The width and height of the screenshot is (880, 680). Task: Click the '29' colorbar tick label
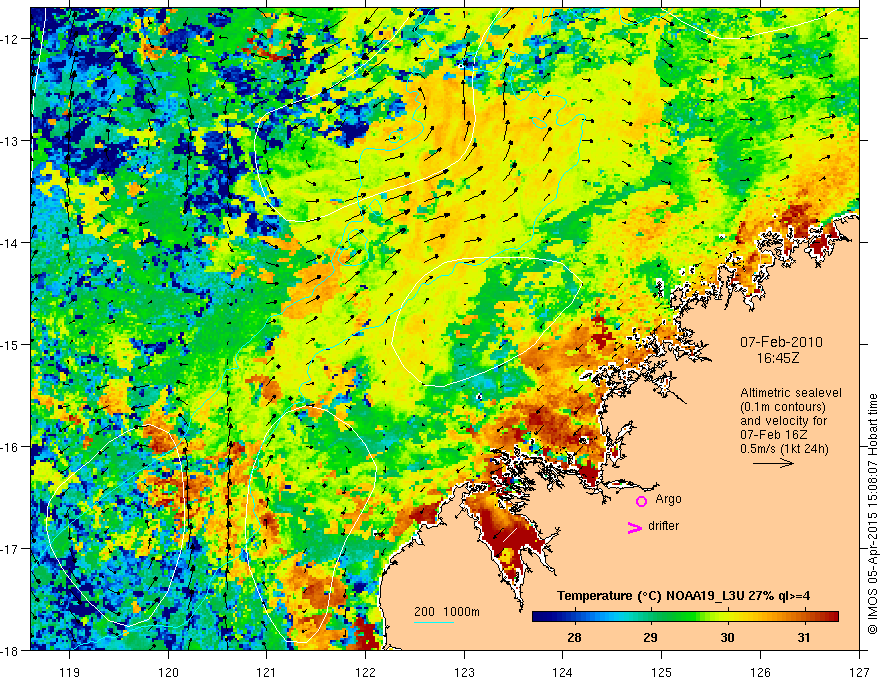pos(650,637)
